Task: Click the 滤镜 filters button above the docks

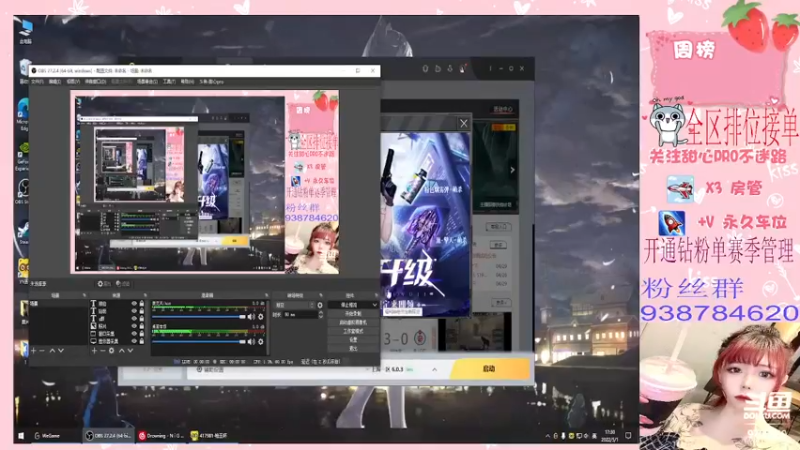Action: [123, 284]
